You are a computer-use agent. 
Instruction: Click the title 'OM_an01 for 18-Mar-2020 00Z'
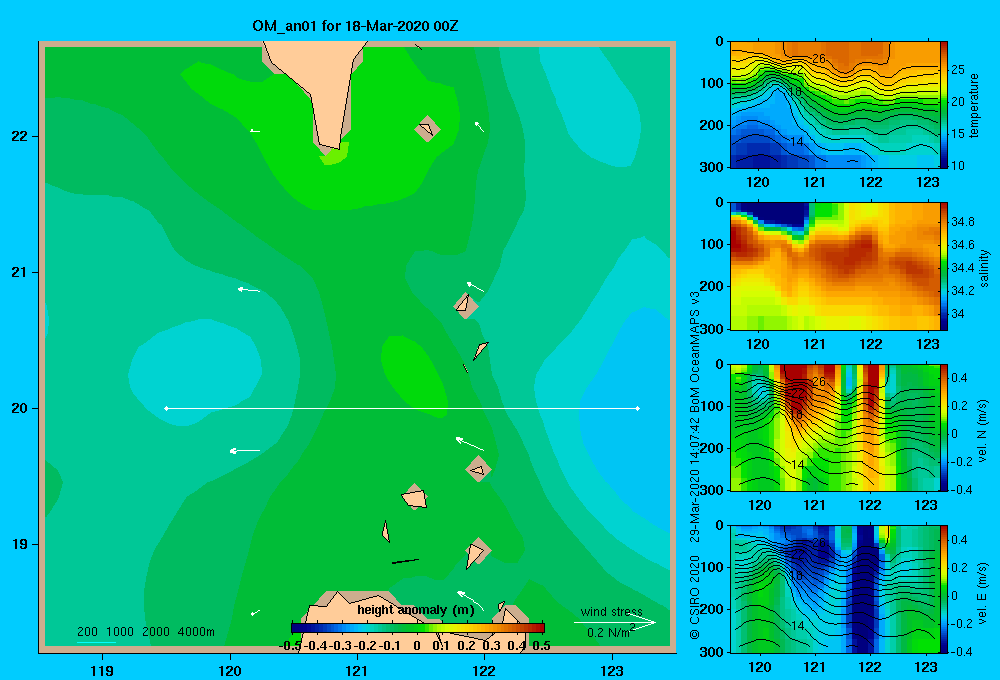[x=355, y=26]
